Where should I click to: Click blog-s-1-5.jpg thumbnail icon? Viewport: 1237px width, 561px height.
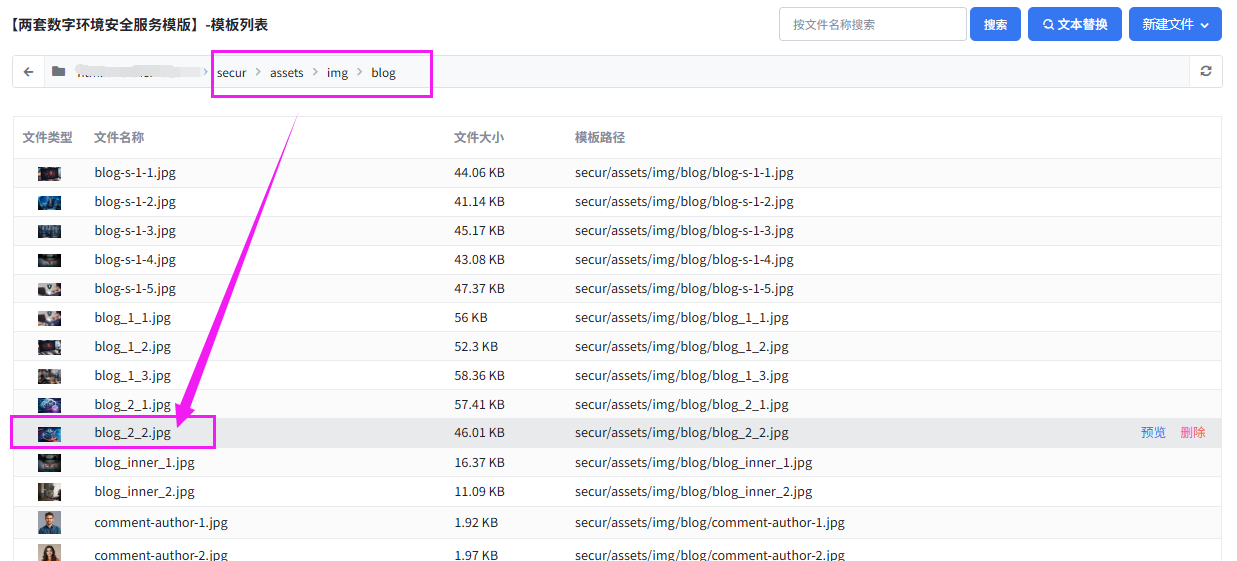click(x=49, y=289)
